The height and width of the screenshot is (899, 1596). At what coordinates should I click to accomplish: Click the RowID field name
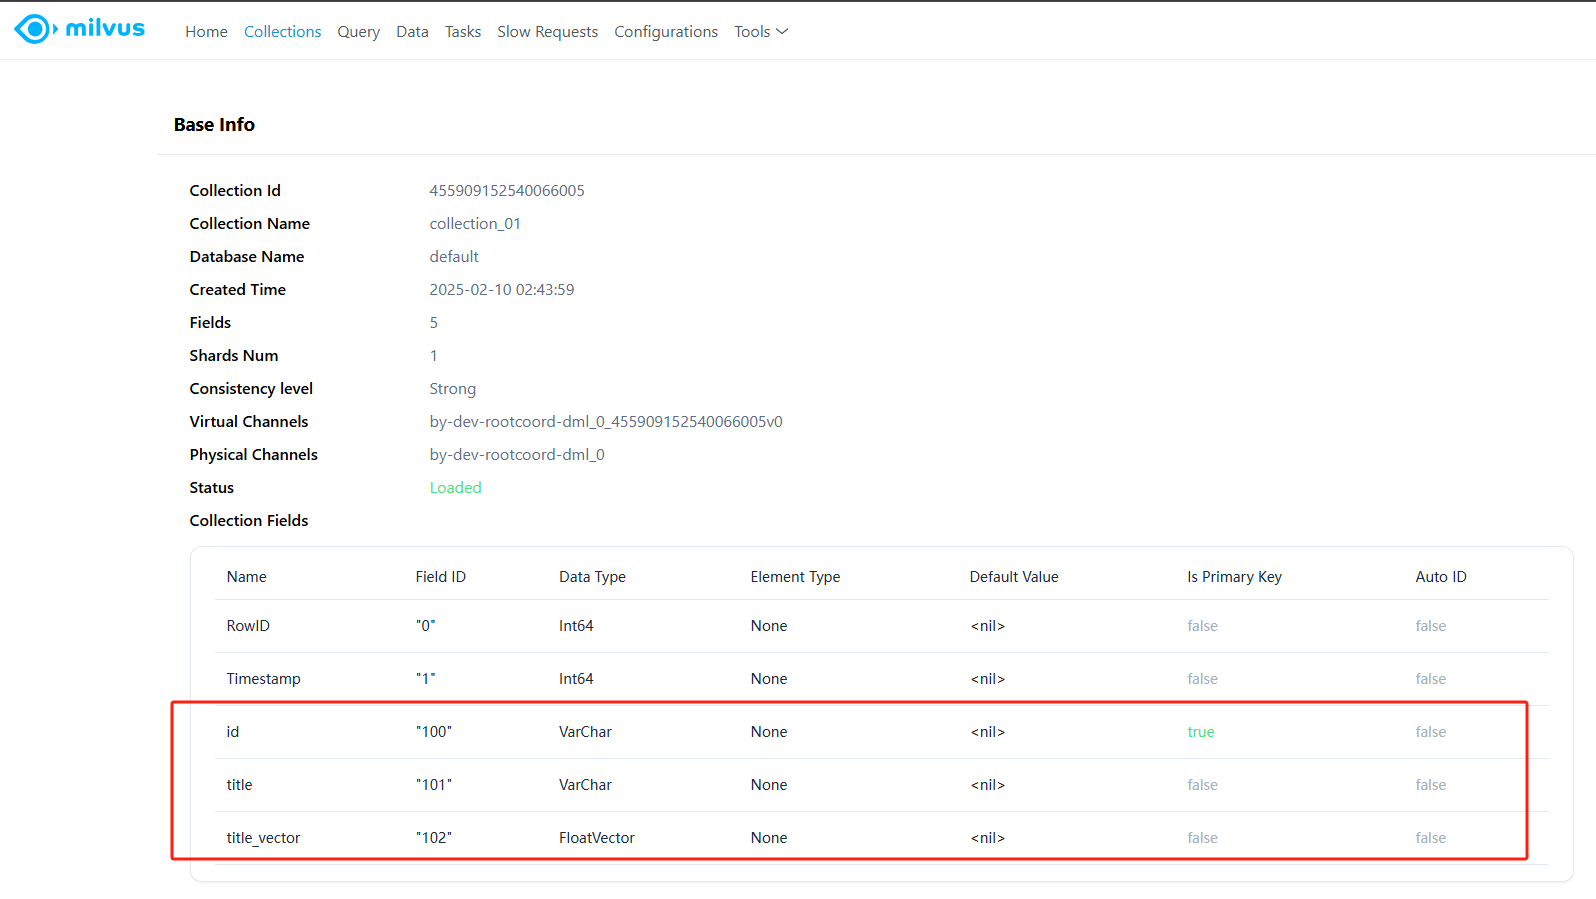tap(248, 626)
